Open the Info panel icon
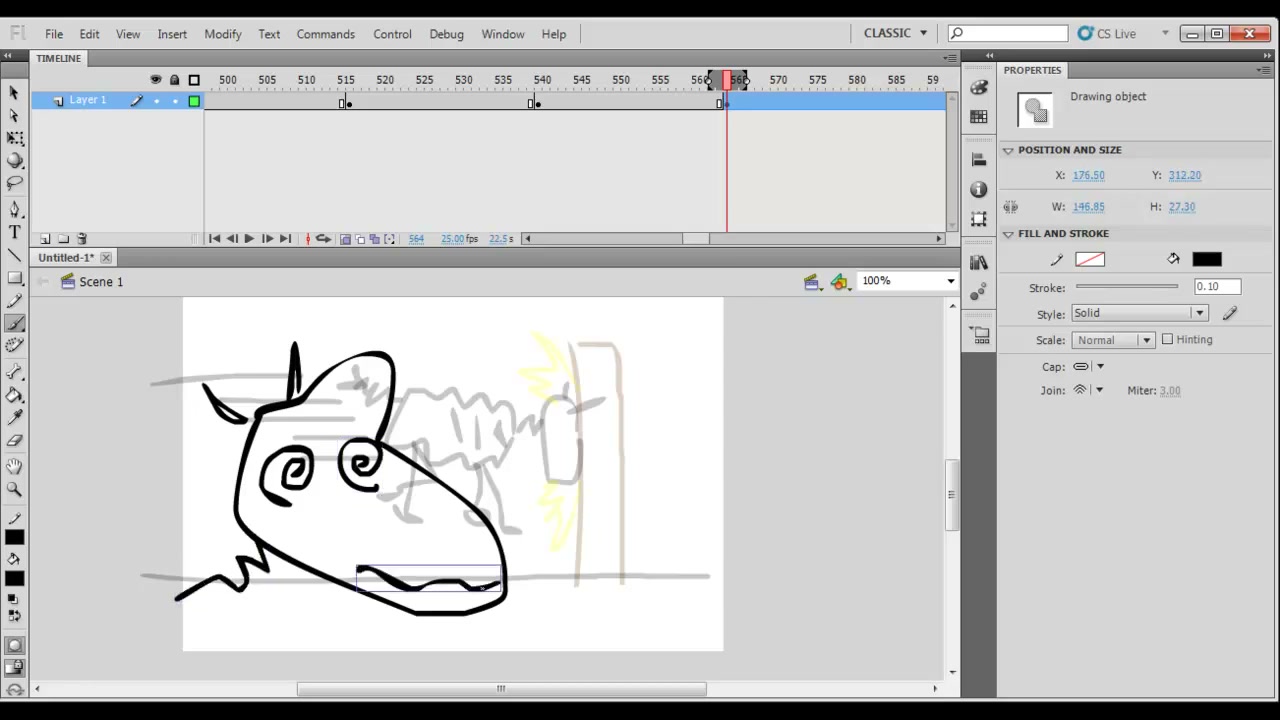This screenshot has height=720, width=1280. pyautogui.click(x=979, y=189)
